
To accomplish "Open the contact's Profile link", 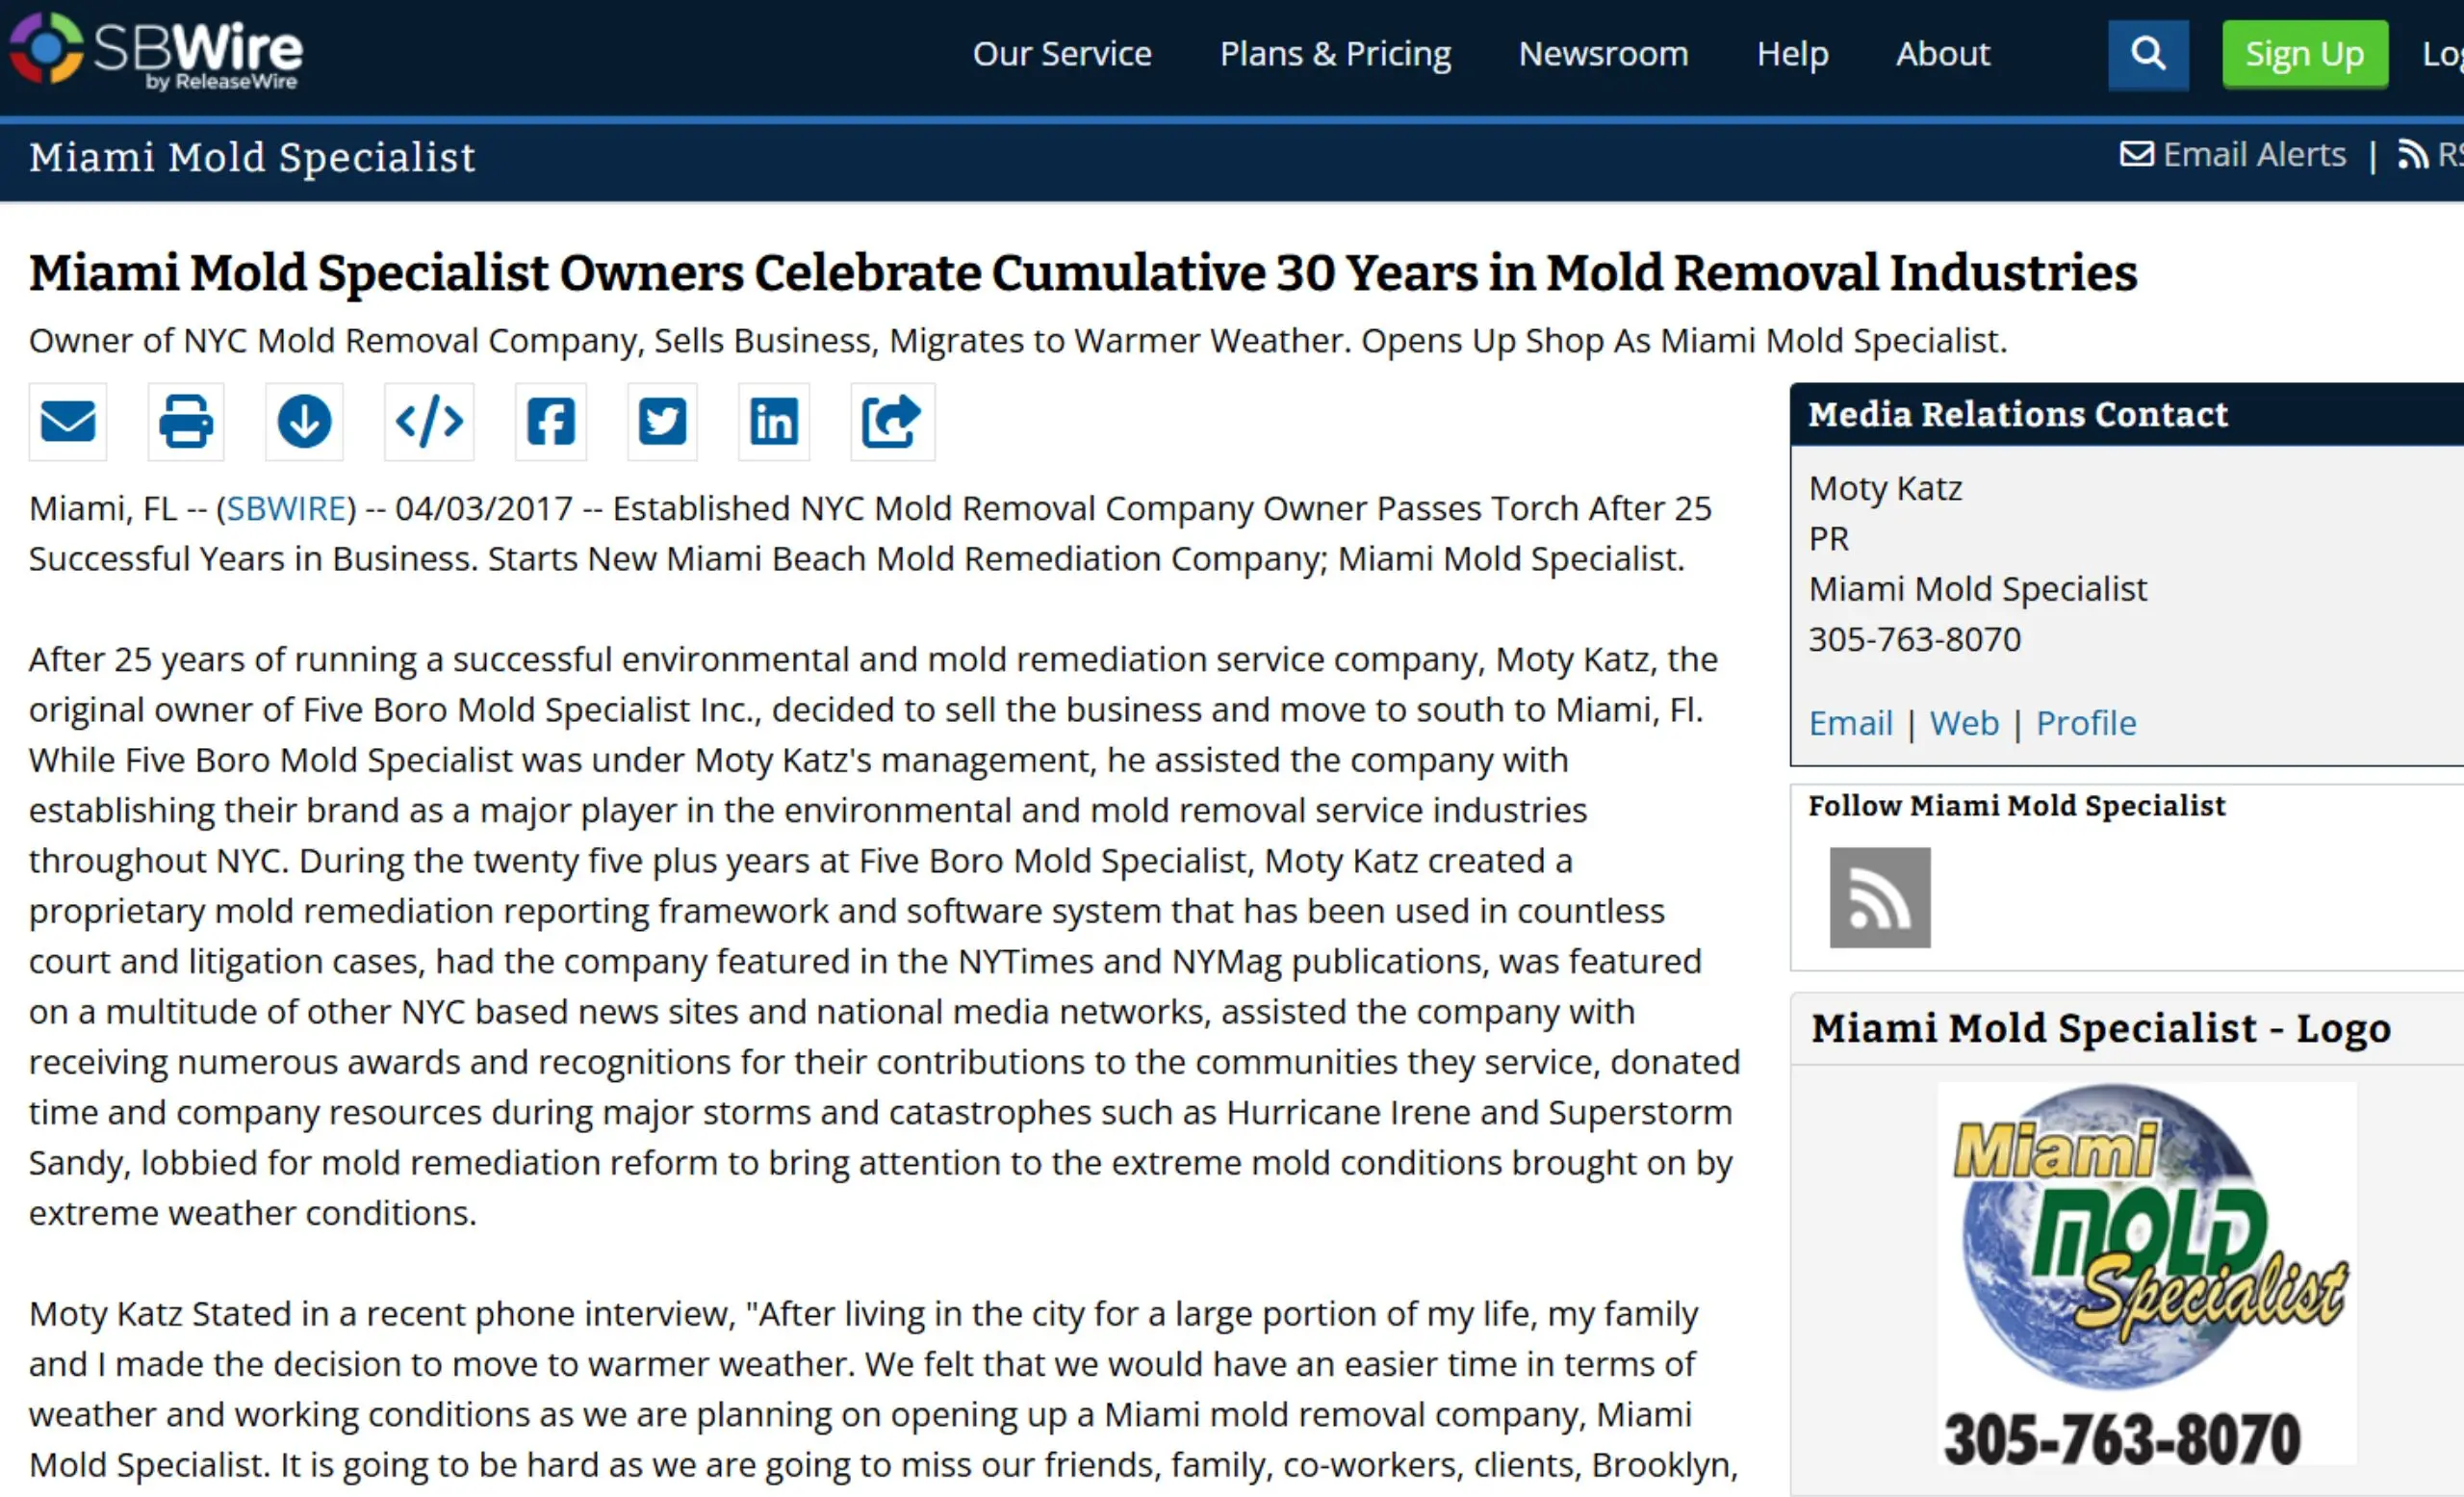I will 2086,723.
